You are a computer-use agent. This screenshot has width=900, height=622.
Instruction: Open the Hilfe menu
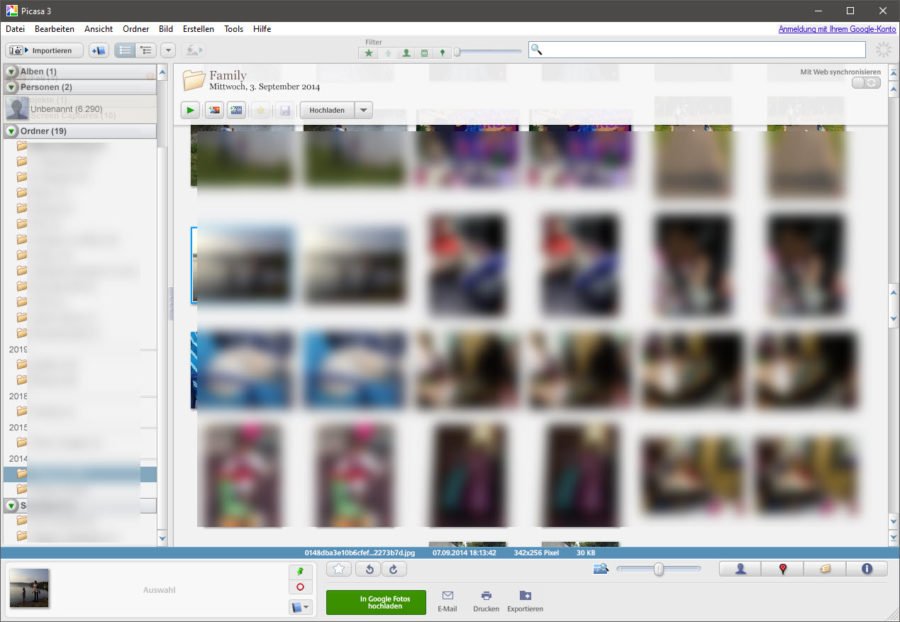click(x=262, y=29)
